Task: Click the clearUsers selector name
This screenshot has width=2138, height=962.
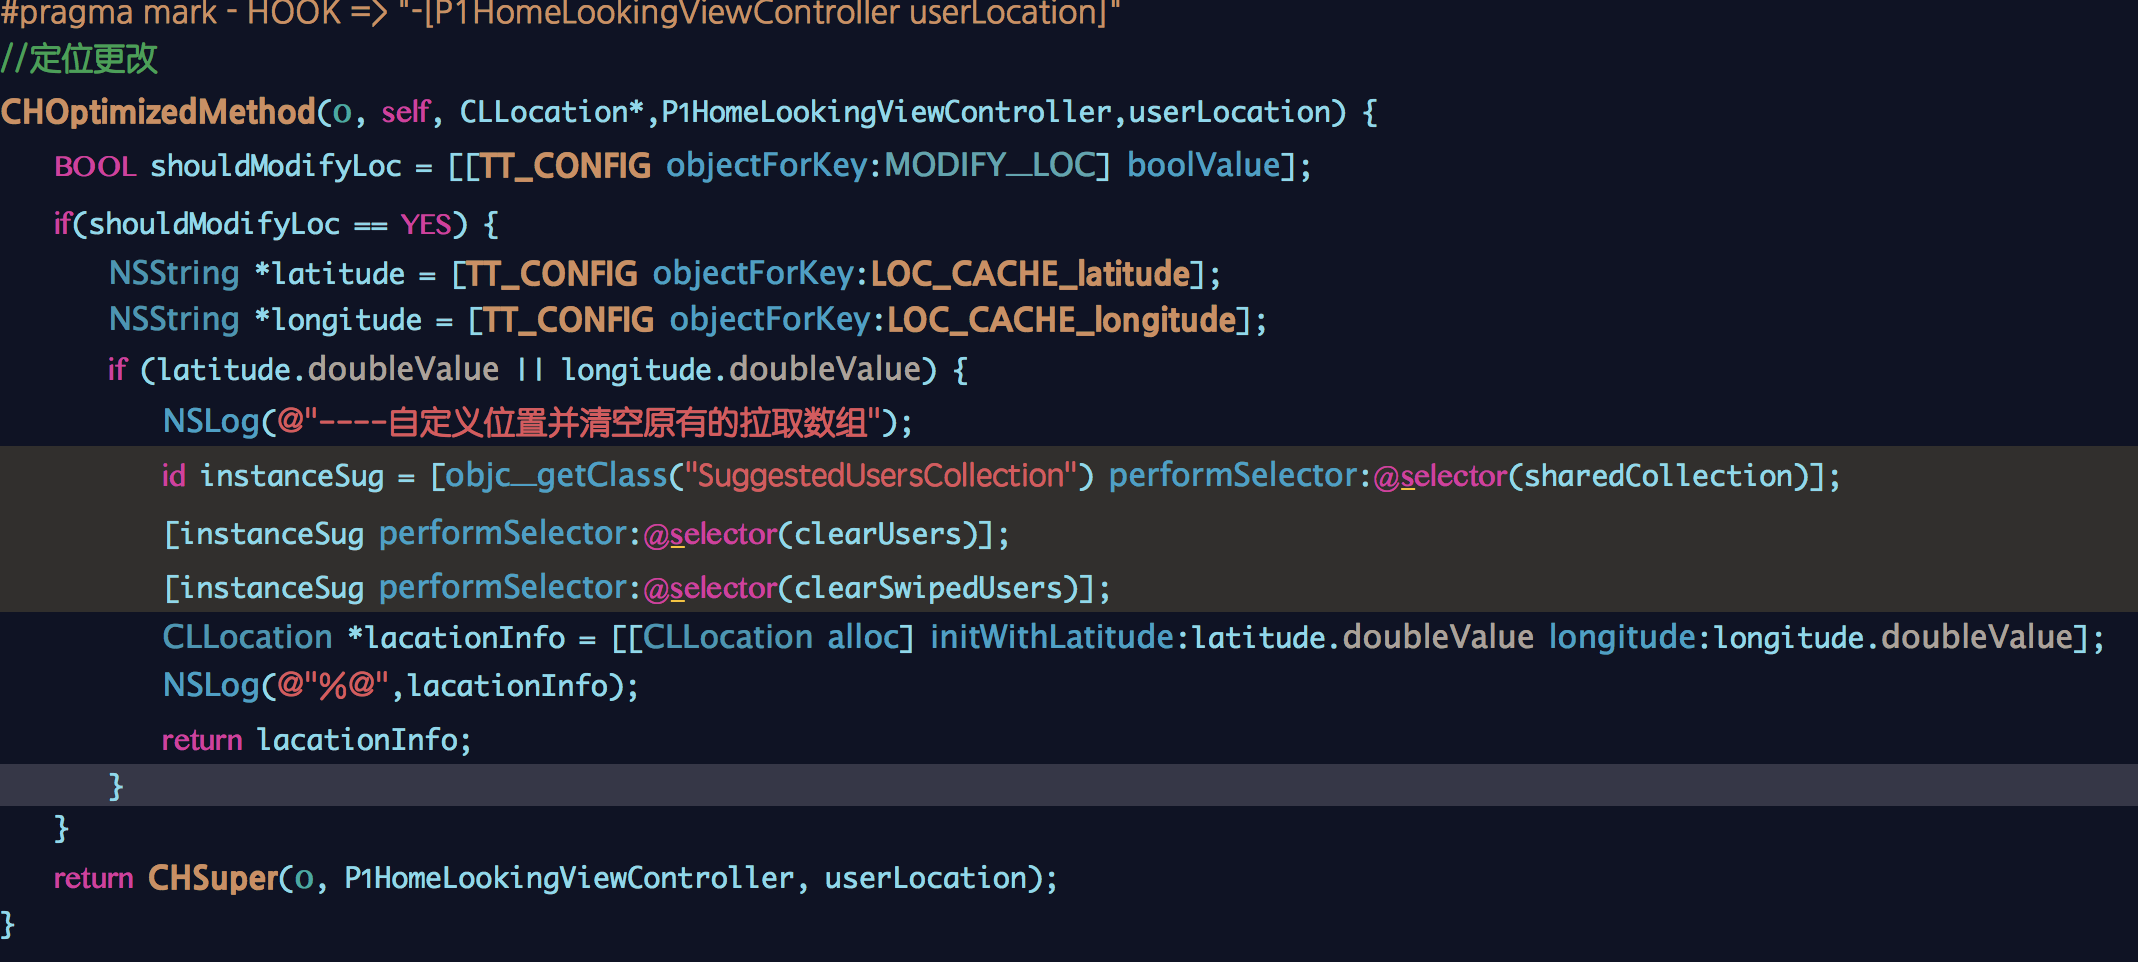Action: coord(878,534)
